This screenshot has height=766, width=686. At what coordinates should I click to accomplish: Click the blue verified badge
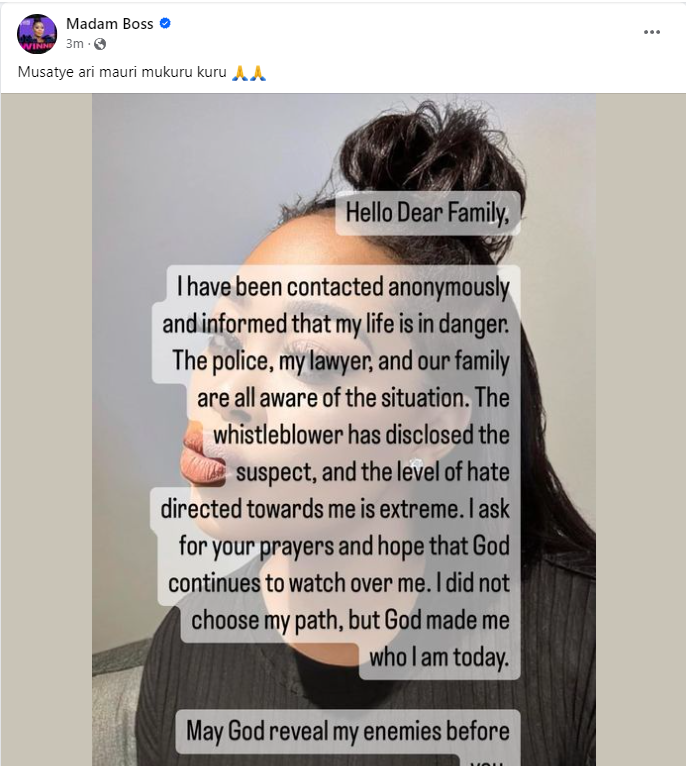pyautogui.click(x=165, y=23)
